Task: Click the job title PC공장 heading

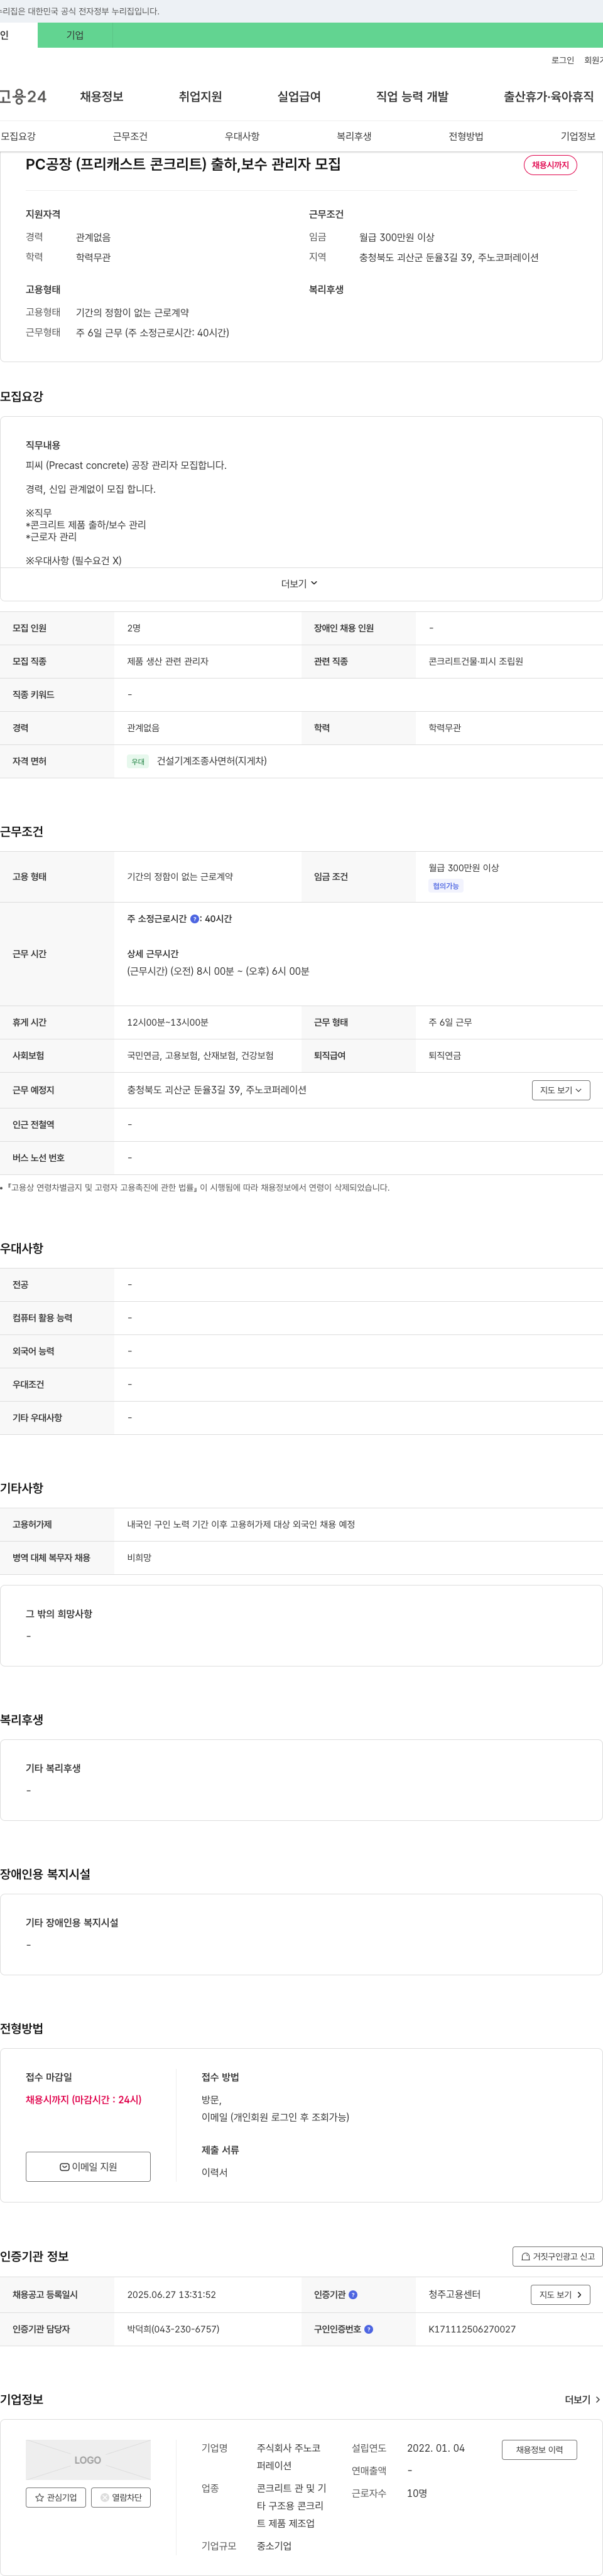Action: (x=183, y=164)
